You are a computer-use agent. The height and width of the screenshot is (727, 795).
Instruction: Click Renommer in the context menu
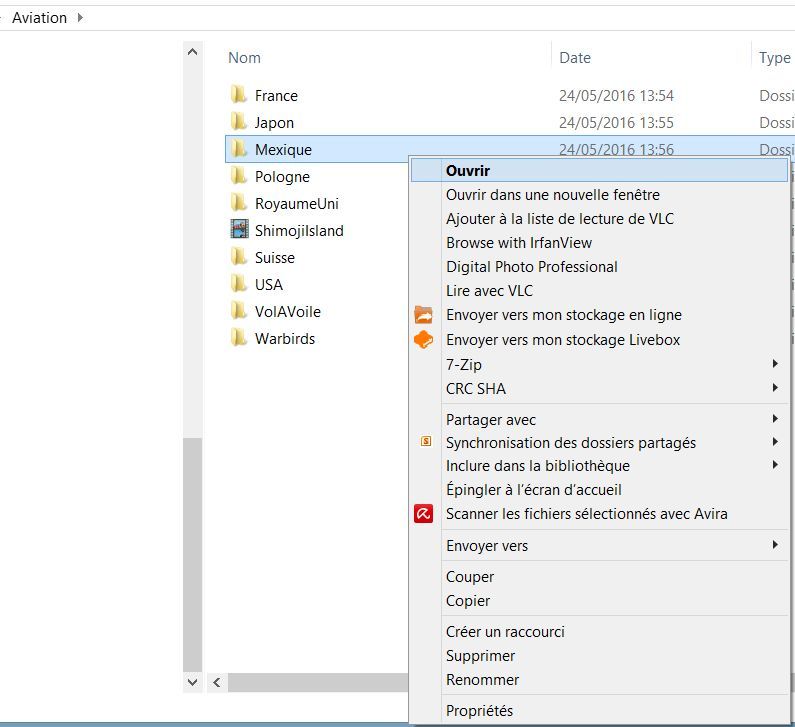coord(482,680)
